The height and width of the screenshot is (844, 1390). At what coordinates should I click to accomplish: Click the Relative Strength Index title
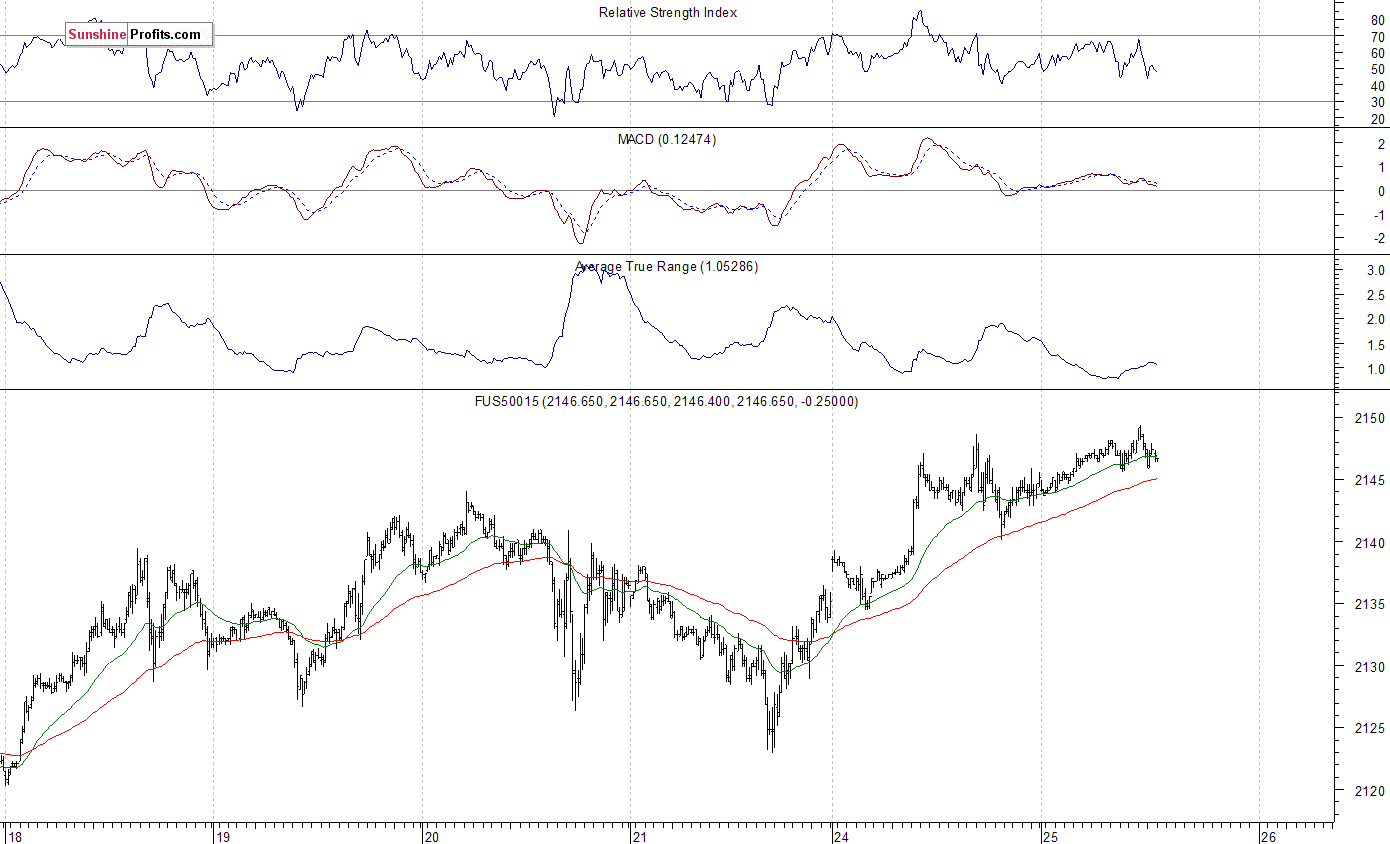click(668, 12)
